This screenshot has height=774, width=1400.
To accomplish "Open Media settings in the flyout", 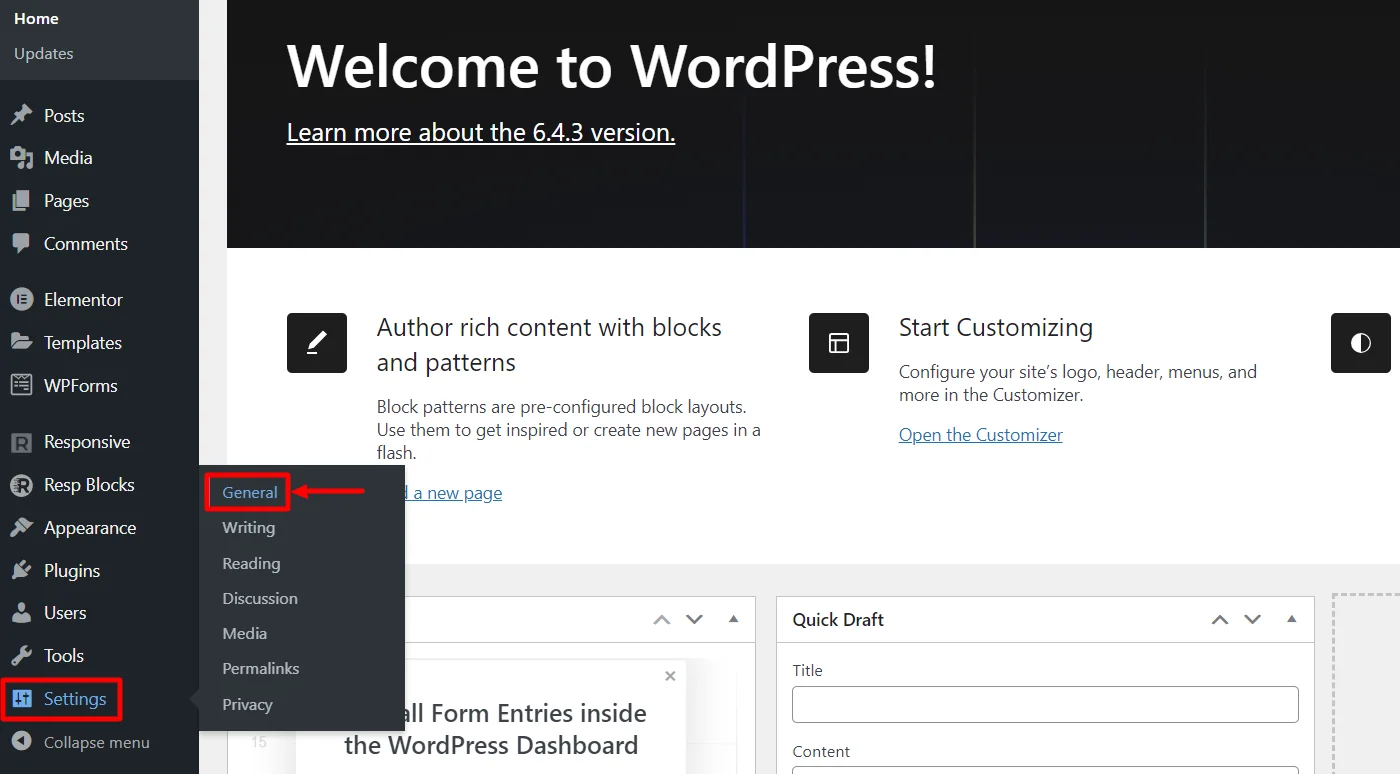I will [x=245, y=633].
